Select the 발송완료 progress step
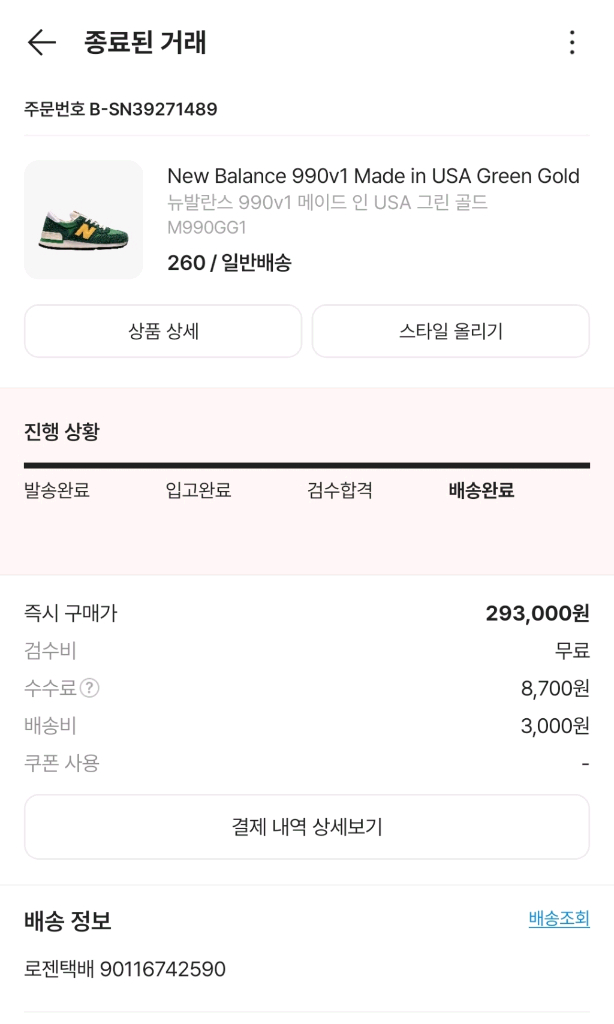This screenshot has height=1024, width=614. 54,492
